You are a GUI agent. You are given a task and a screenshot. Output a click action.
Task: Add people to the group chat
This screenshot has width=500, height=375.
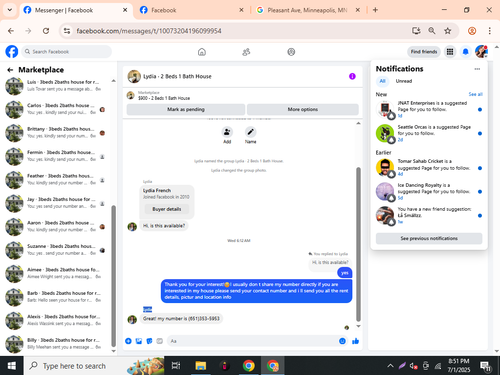pos(227,132)
